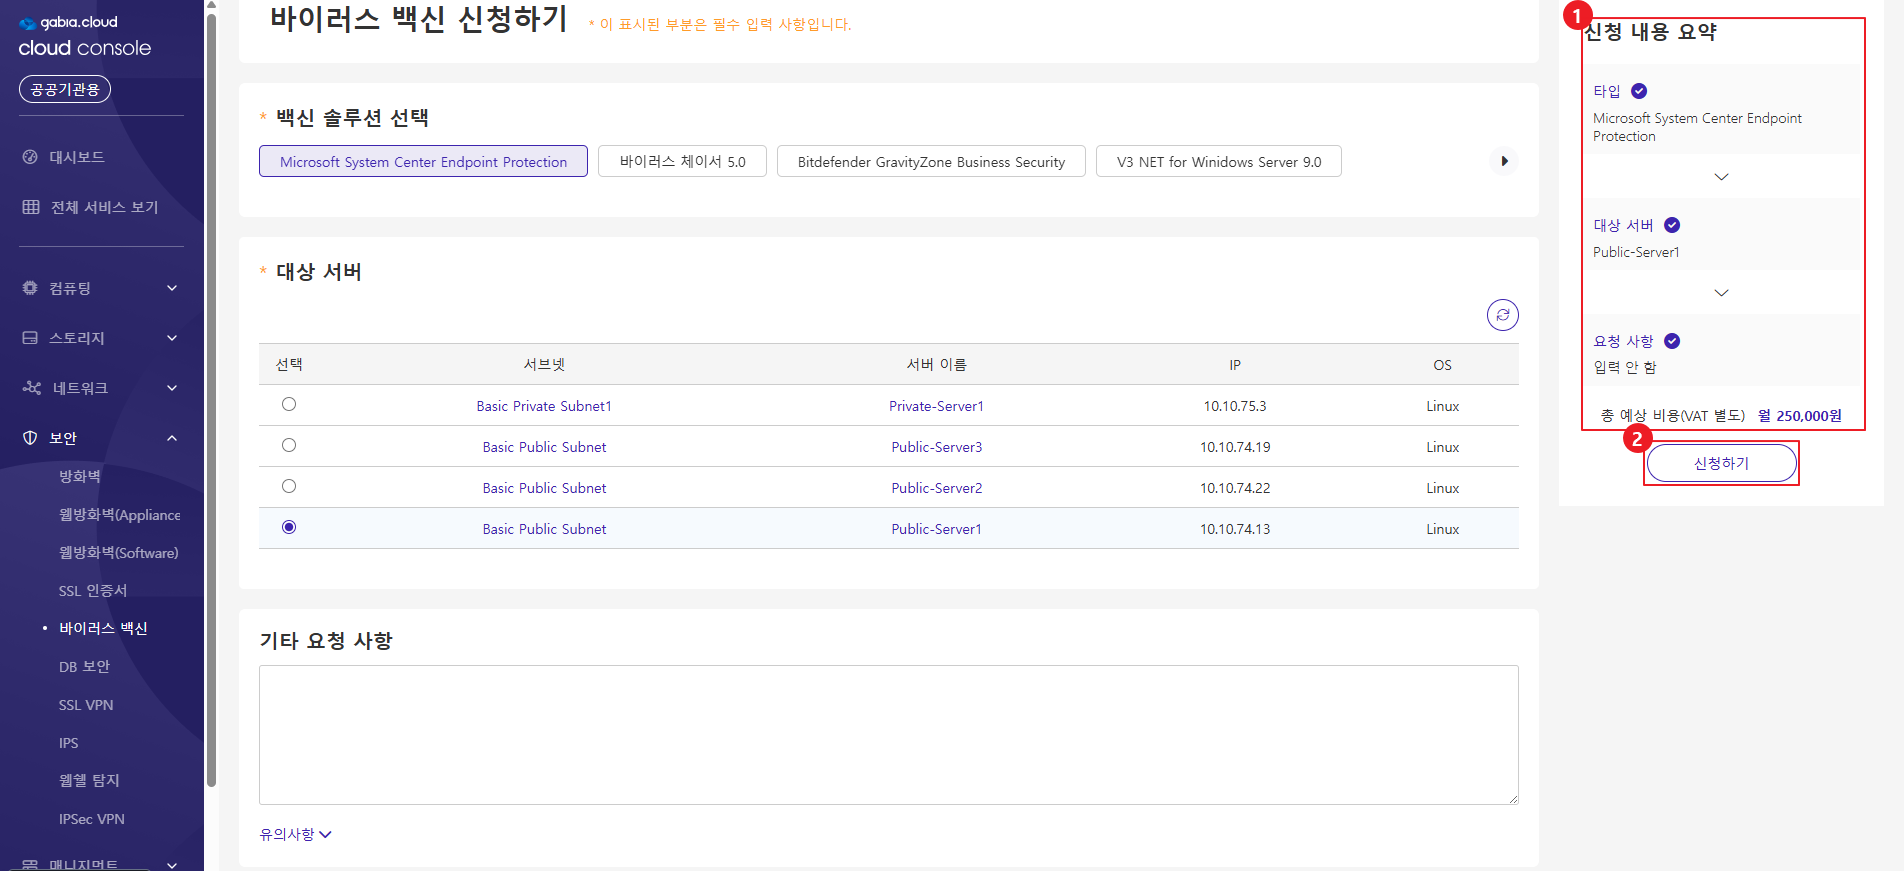Choose Bitdefender GravityZone Business Security solution

click(x=931, y=161)
